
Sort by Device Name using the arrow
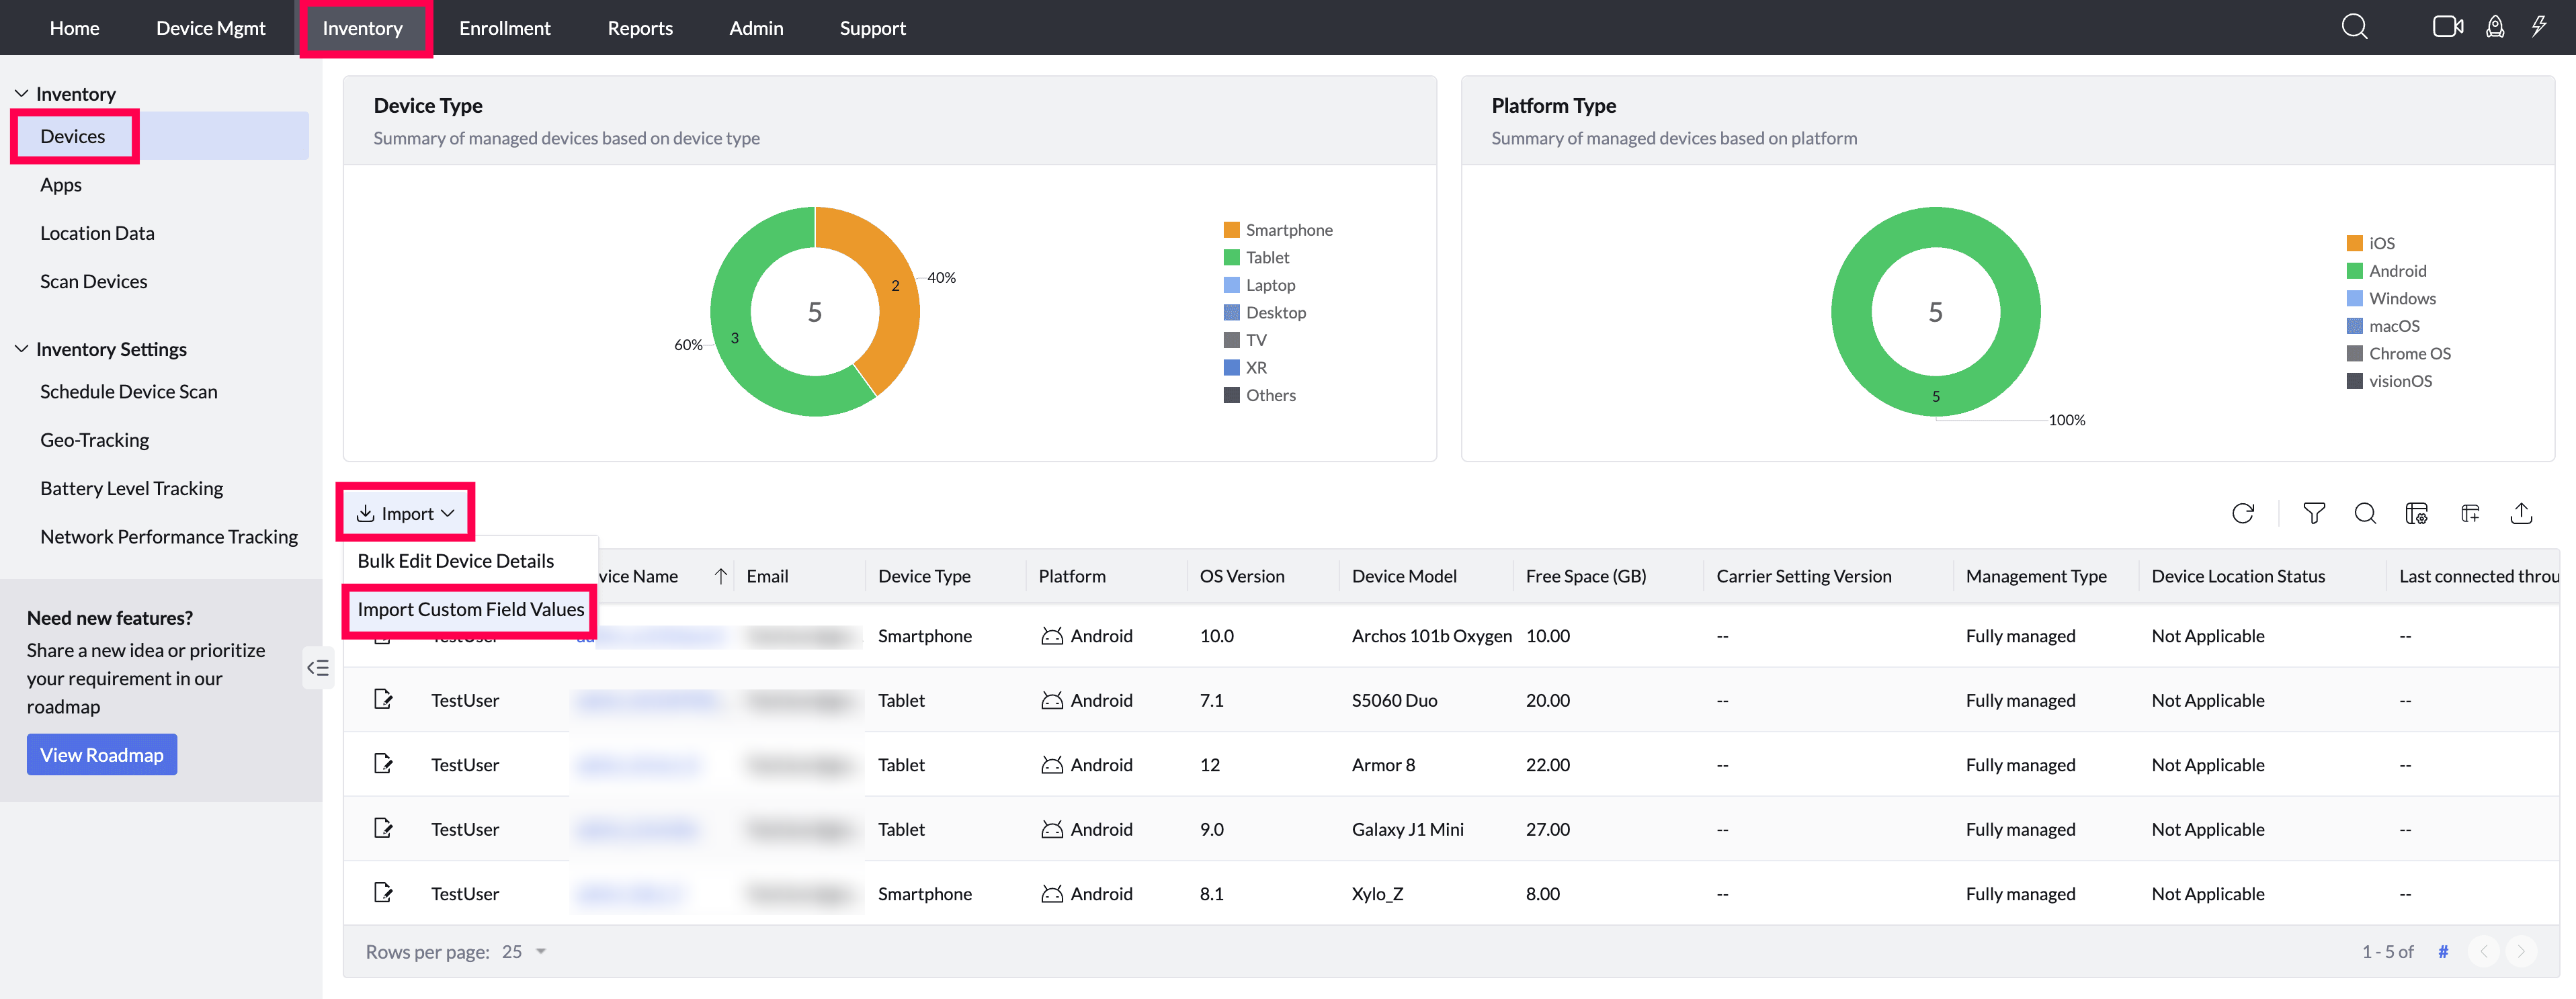coord(720,576)
